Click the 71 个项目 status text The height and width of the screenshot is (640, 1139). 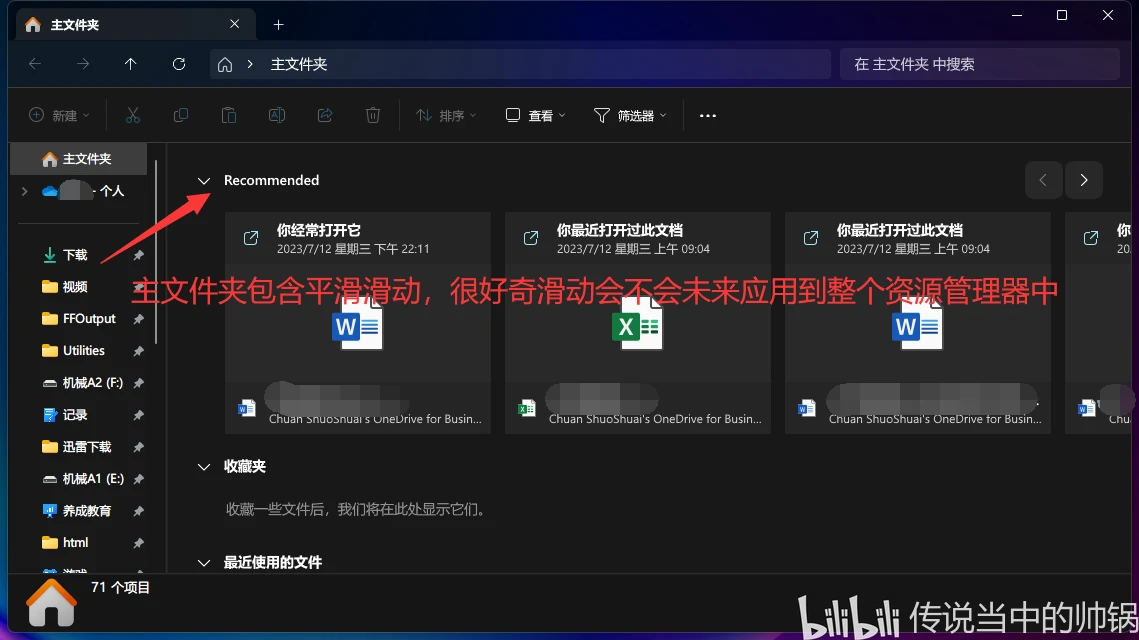(x=121, y=588)
